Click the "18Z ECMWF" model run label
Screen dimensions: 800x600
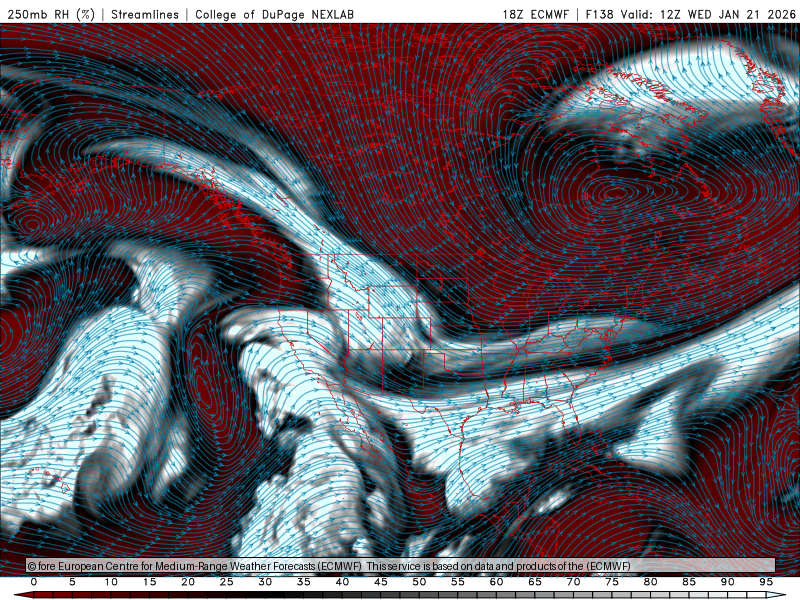pos(535,14)
